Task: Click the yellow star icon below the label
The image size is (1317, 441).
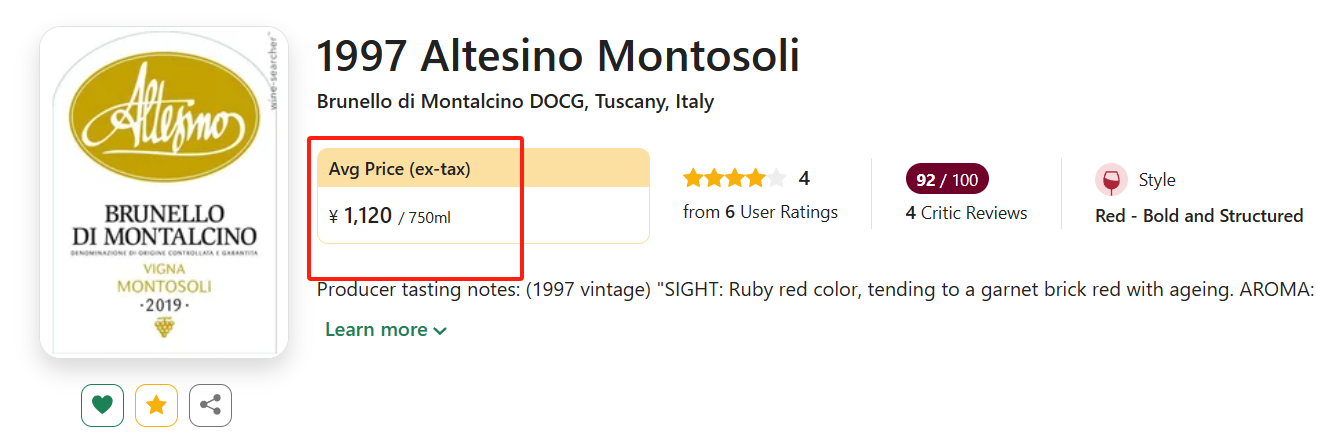Action: click(x=156, y=405)
